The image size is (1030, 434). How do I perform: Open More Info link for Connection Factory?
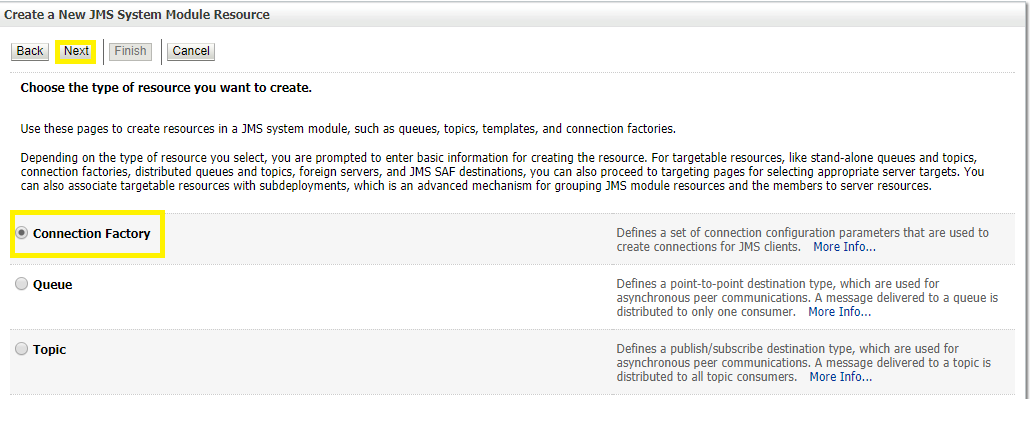point(844,247)
